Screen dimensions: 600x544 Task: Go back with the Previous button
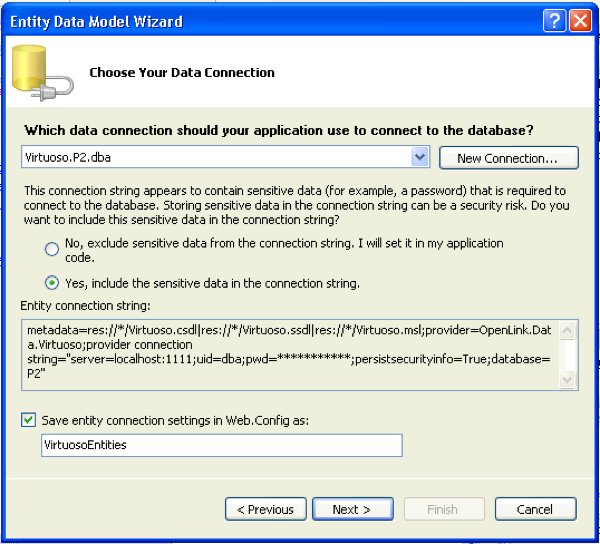click(265, 509)
